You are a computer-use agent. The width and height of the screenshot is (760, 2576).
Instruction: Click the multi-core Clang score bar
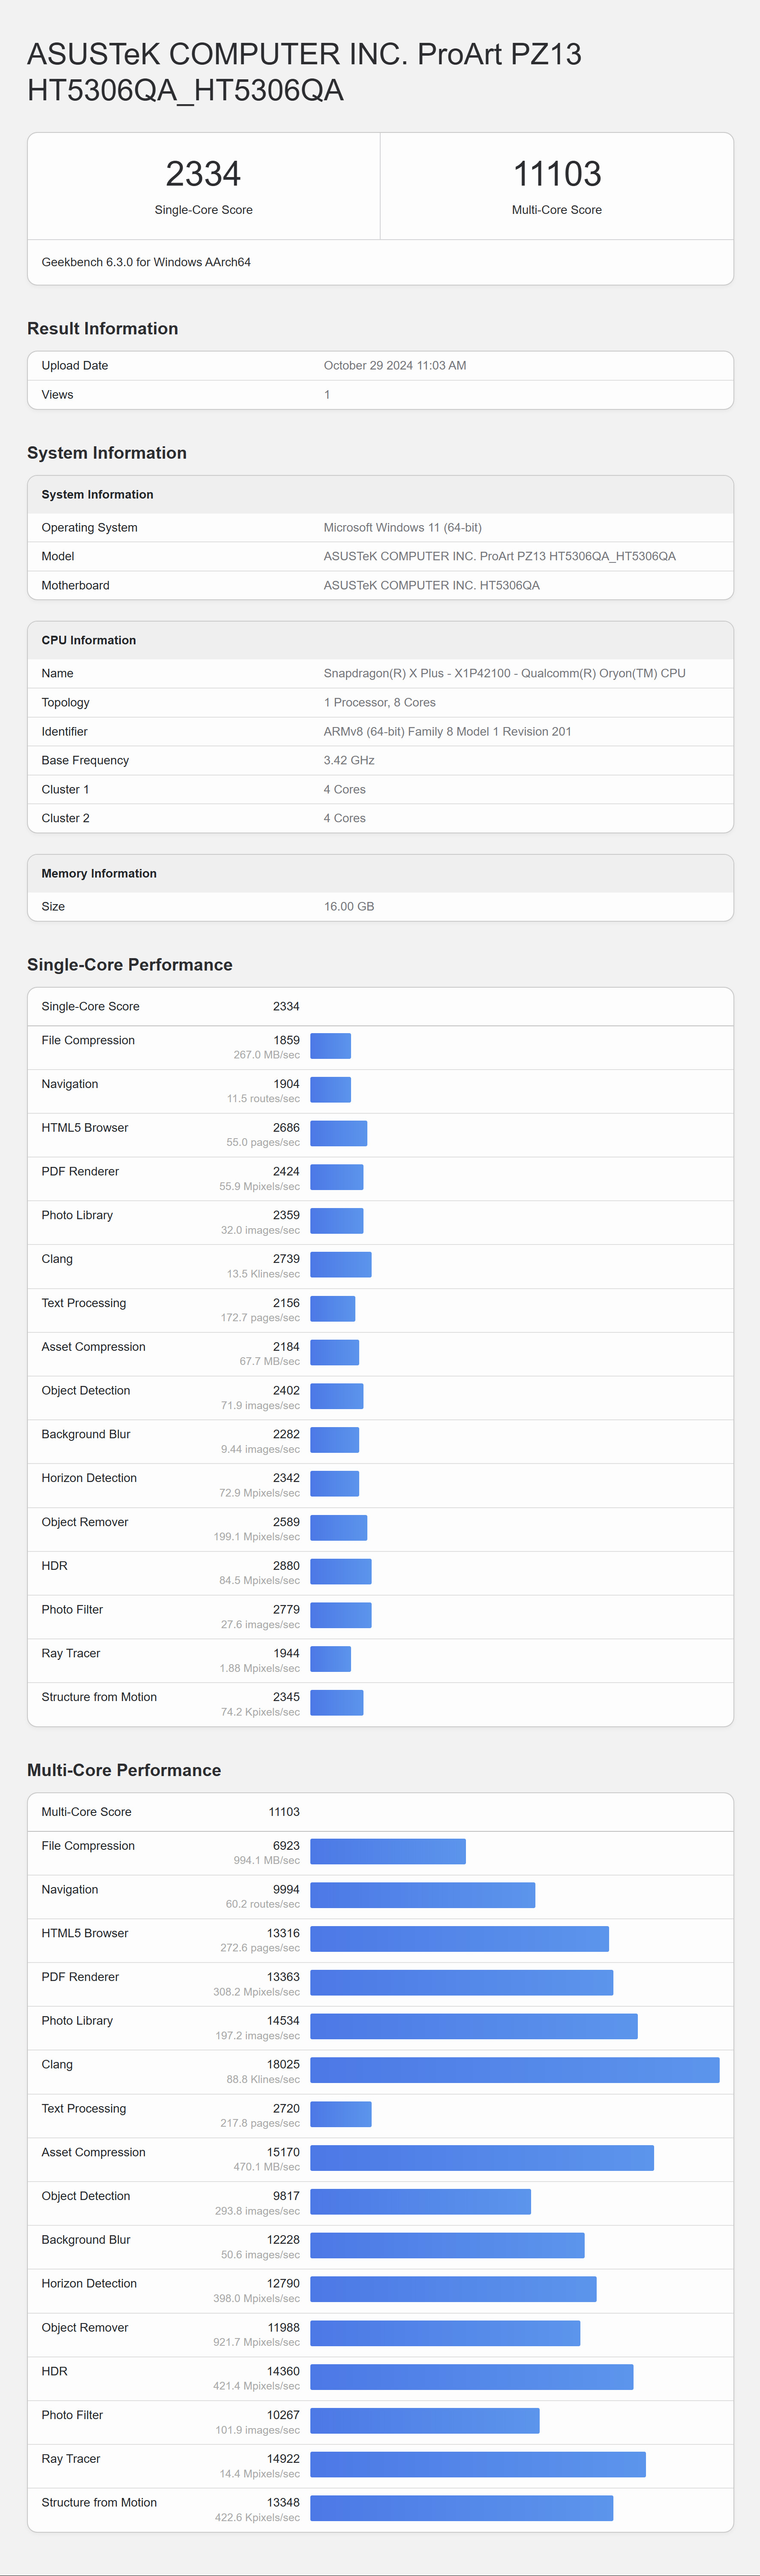coord(515,2070)
